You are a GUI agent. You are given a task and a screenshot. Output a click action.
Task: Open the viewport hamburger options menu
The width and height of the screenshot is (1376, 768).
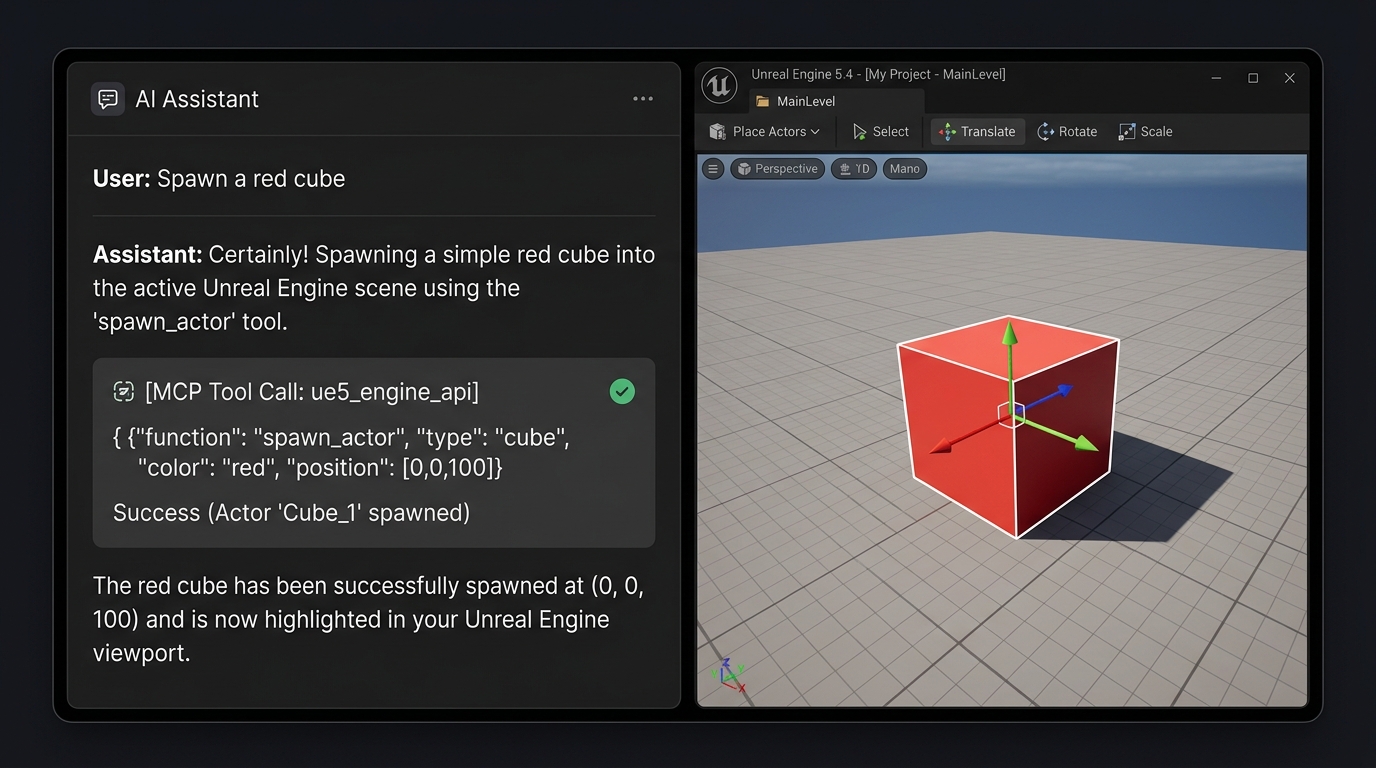(713, 169)
